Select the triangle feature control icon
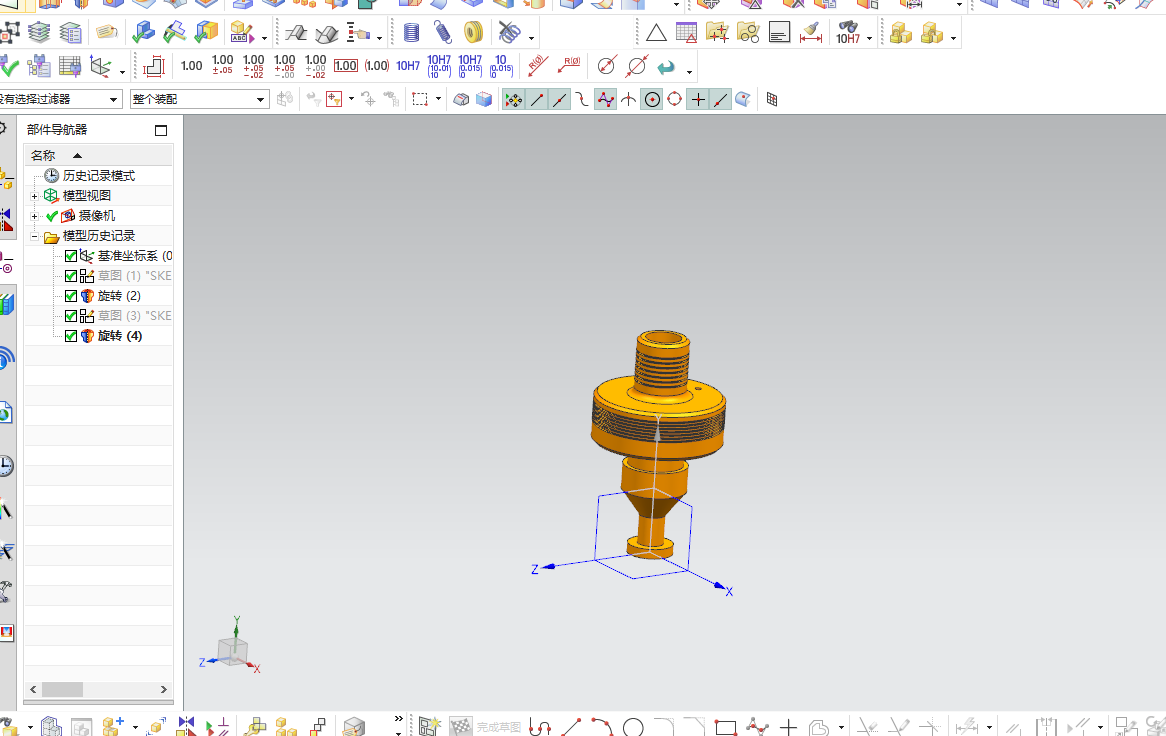Screen dimensions: 1166x736 (x=656, y=33)
